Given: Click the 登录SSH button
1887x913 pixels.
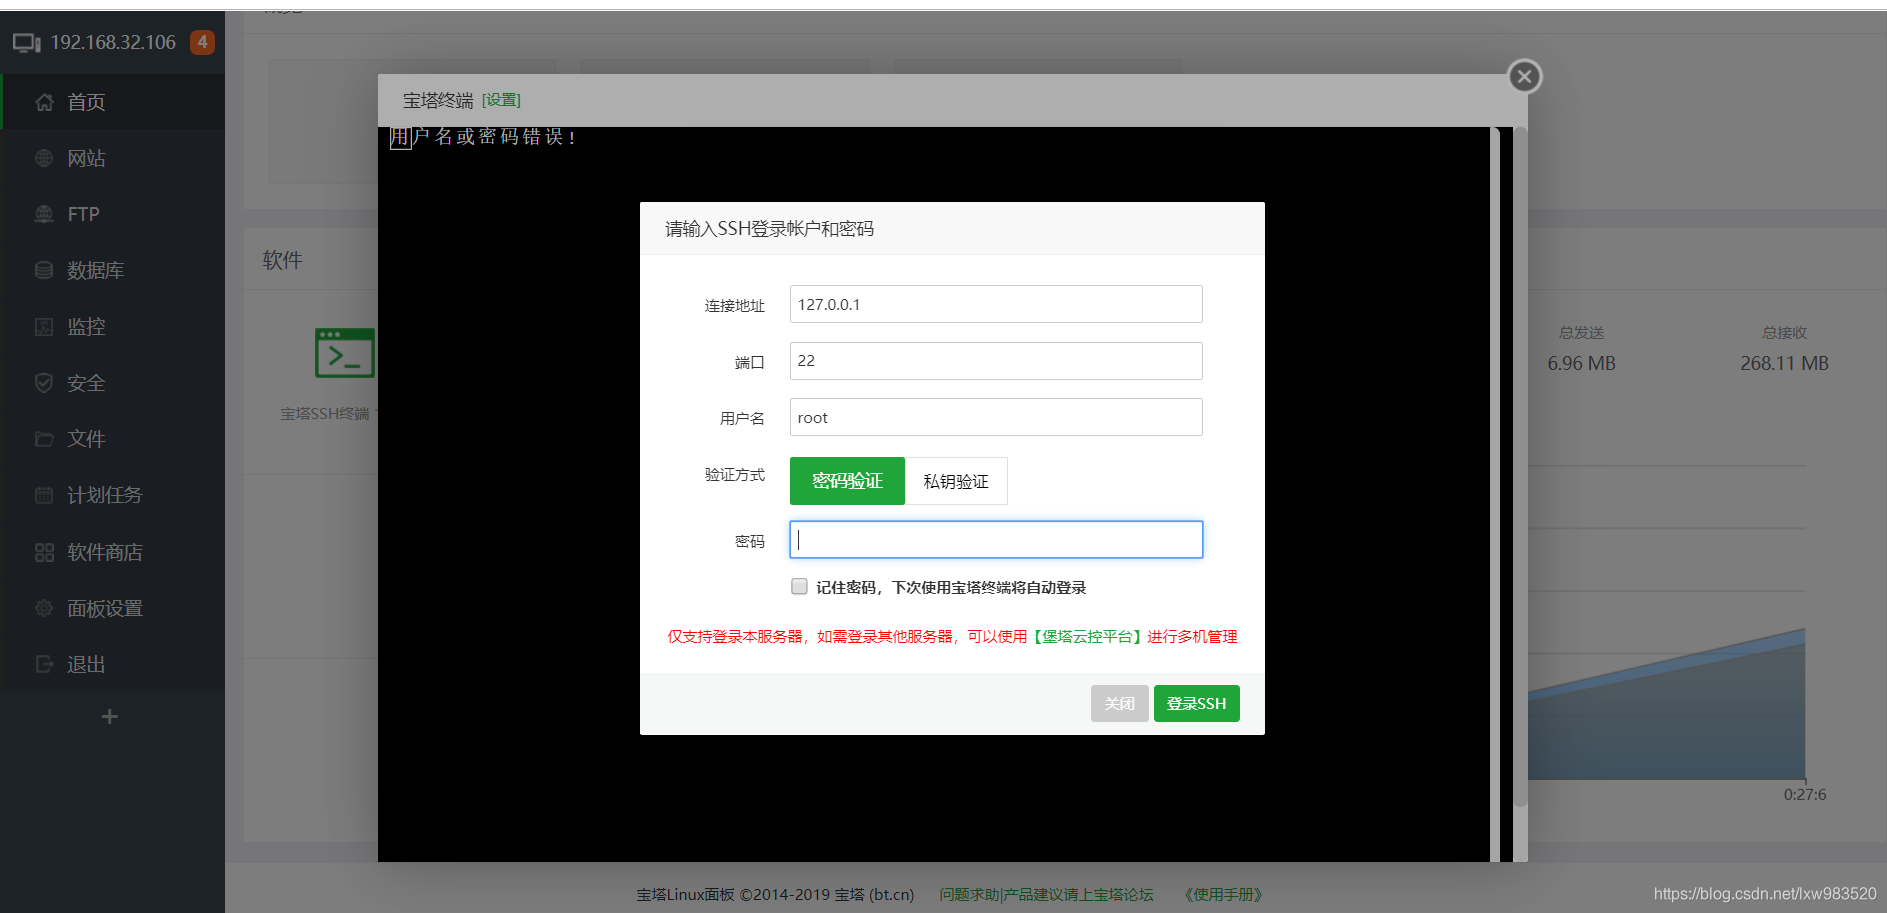Looking at the screenshot, I should pos(1196,703).
